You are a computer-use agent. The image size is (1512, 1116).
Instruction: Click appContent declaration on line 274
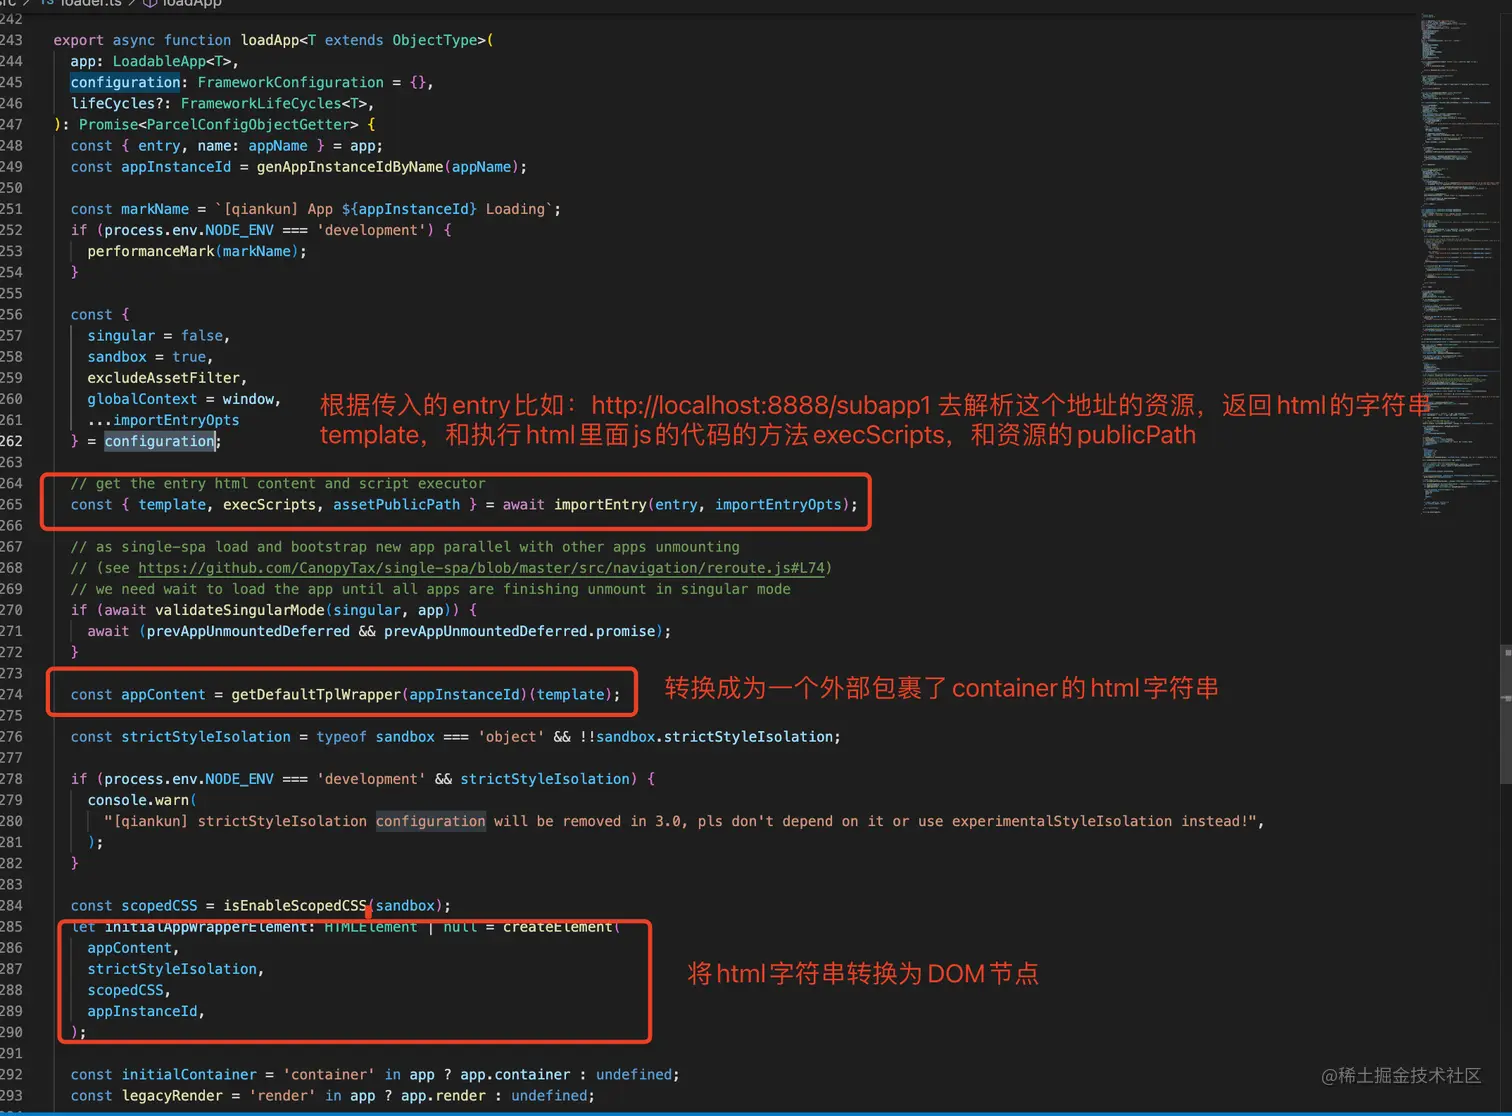coord(163,695)
